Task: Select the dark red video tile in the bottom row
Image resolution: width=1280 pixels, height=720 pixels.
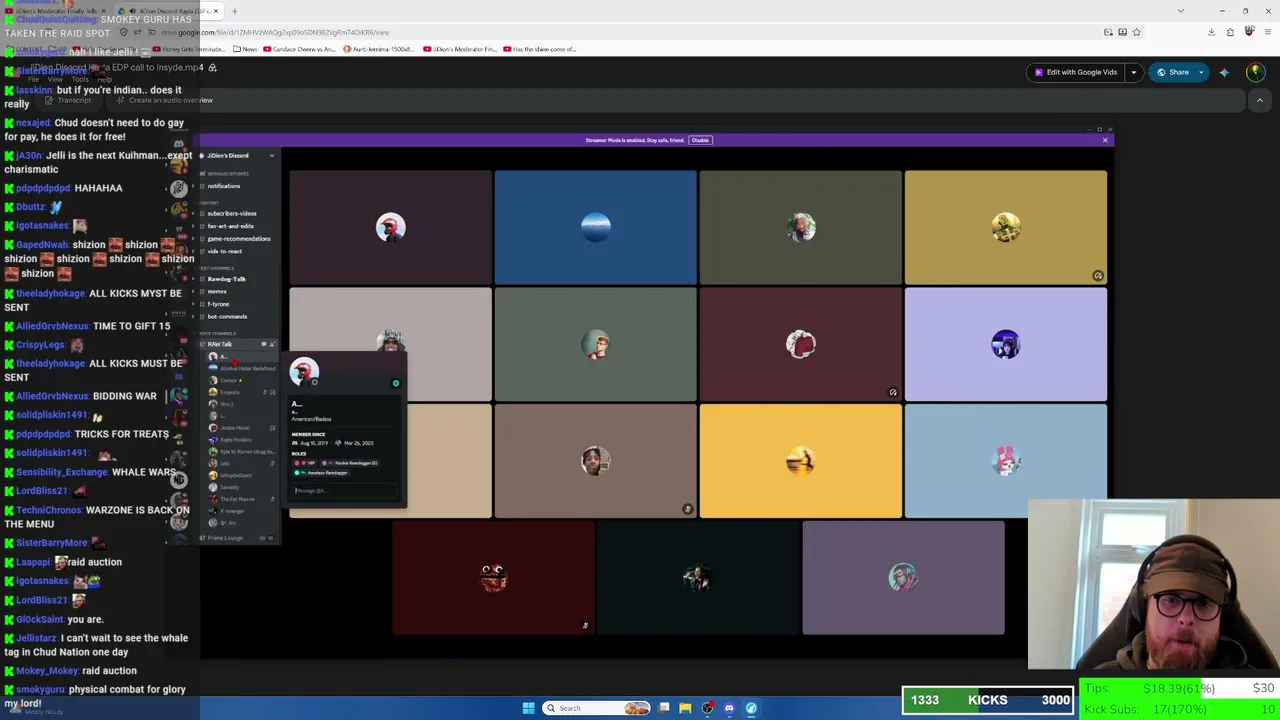Action: [493, 578]
